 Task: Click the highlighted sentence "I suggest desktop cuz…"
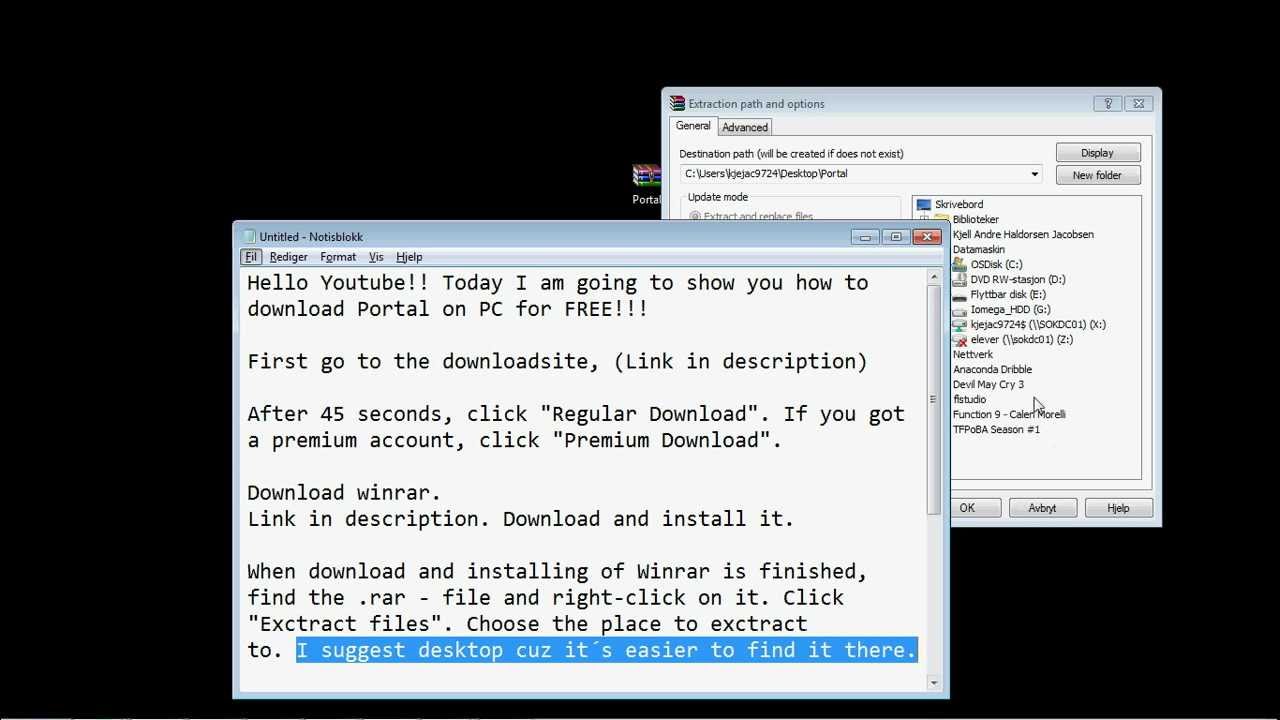coord(606,650)
